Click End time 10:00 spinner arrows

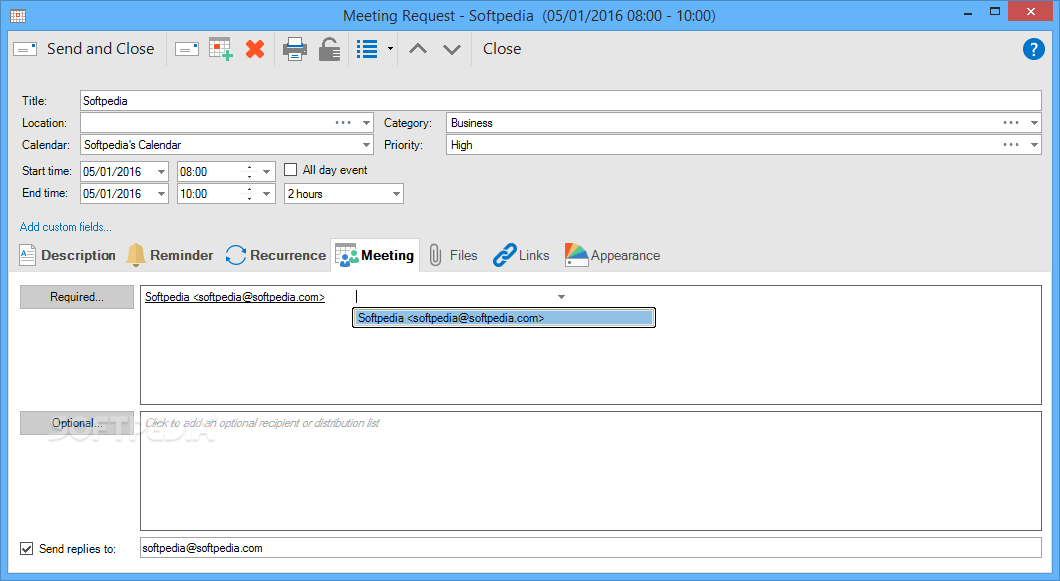(249, 193)
